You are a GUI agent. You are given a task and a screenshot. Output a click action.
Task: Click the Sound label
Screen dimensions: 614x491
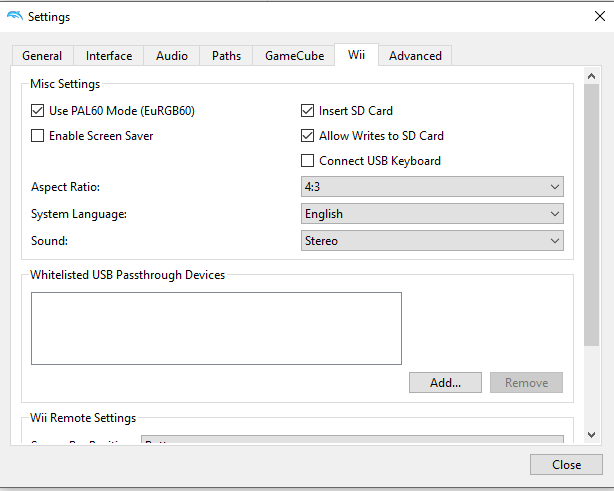(x=49, y=241)
